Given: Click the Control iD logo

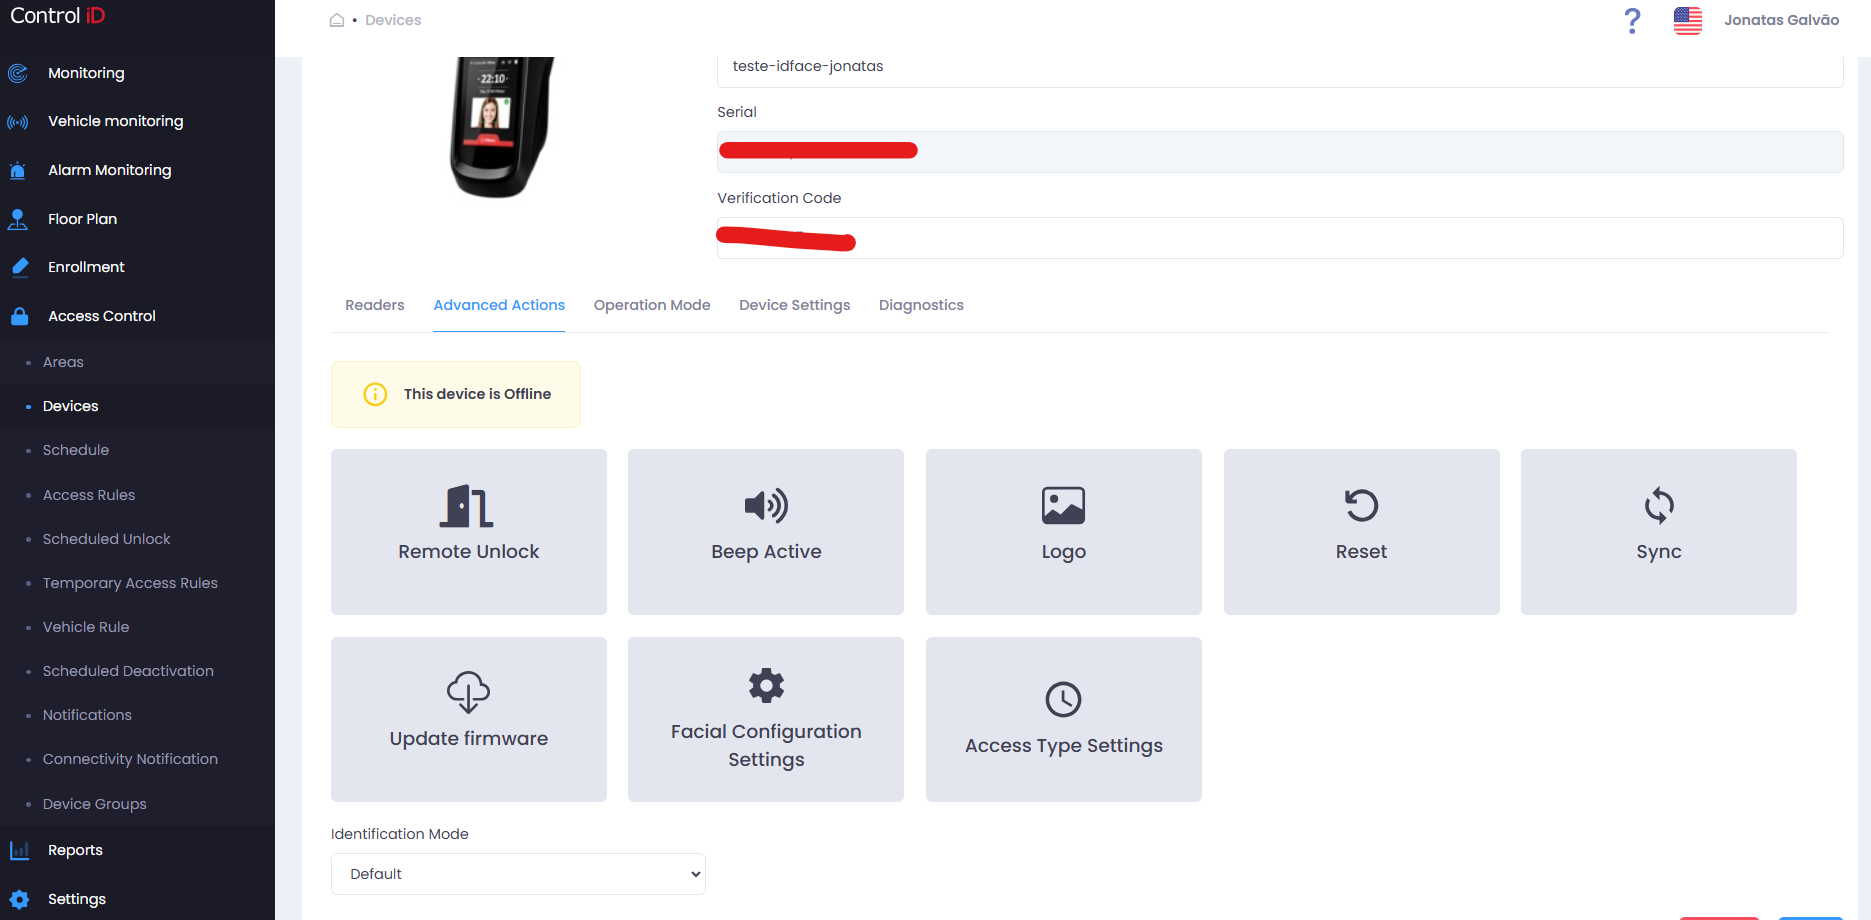Looking at the screenshot, I should [x=57, y=16].
